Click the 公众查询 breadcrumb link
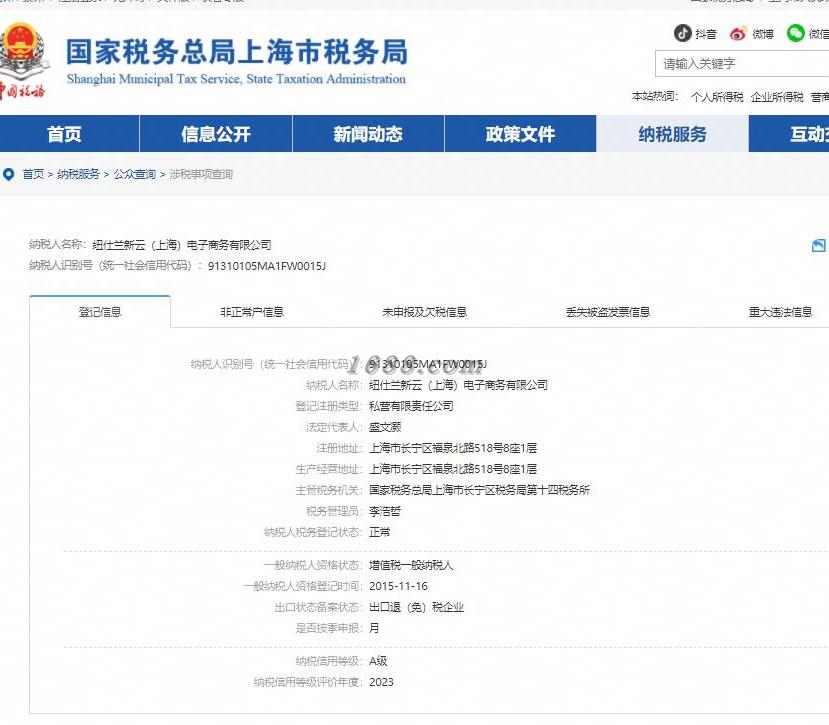Screen dimensions: 829x725 click(x=134, y=174)
